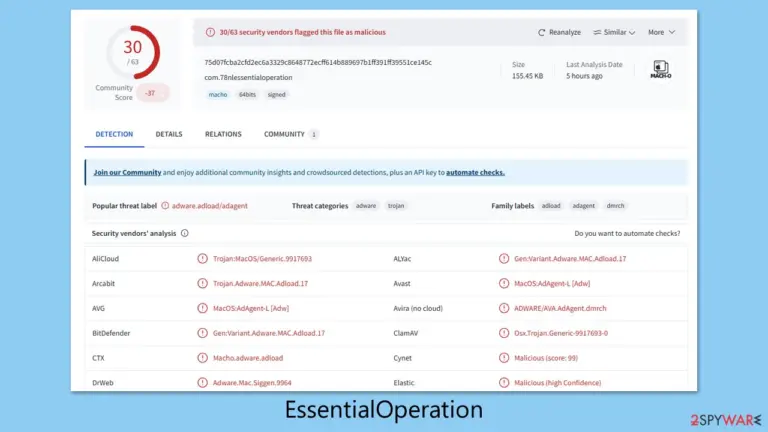Click the Reanalyze refresh icon
Screen dimensions: 768x432
coord(541,32)
